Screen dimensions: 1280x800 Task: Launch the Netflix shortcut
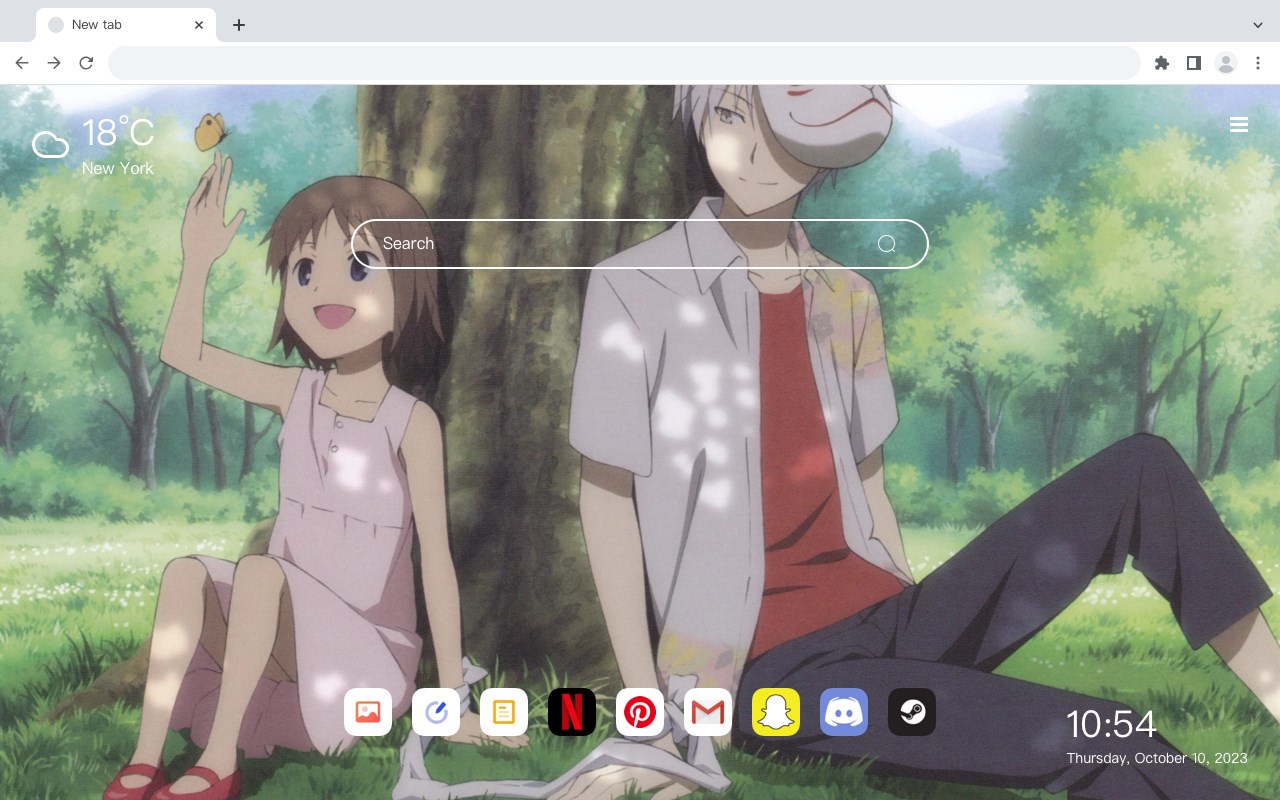point(572,712)
